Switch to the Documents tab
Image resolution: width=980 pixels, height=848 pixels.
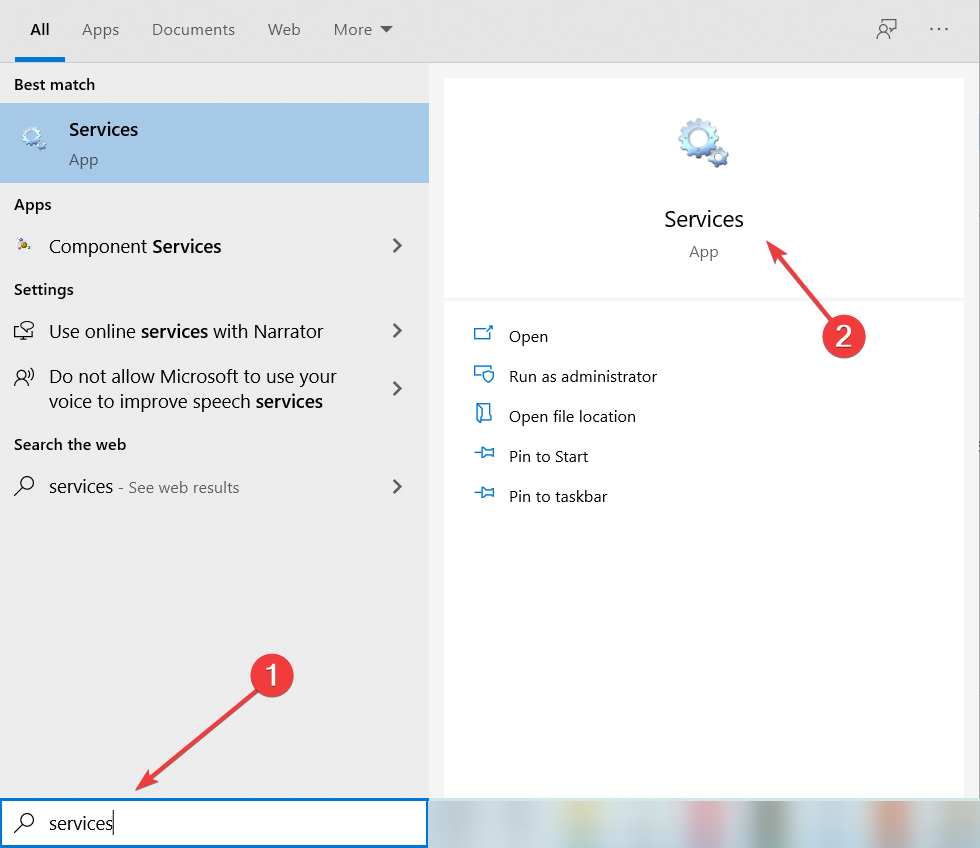click(193, 29)
